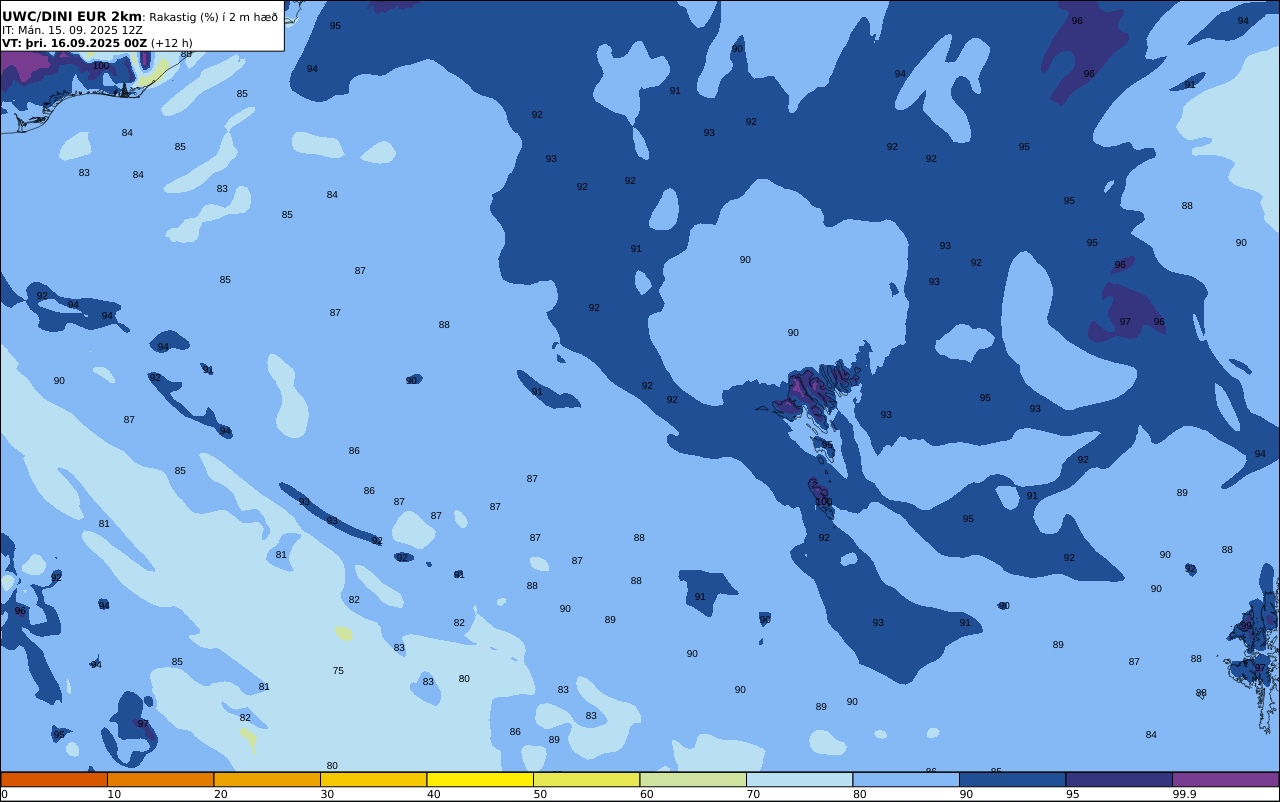The width and height of the screenshot is (1280, 802).
Task: Pick the 95–99.9 indigo legend swatch
Action: tap(1119, 779)
